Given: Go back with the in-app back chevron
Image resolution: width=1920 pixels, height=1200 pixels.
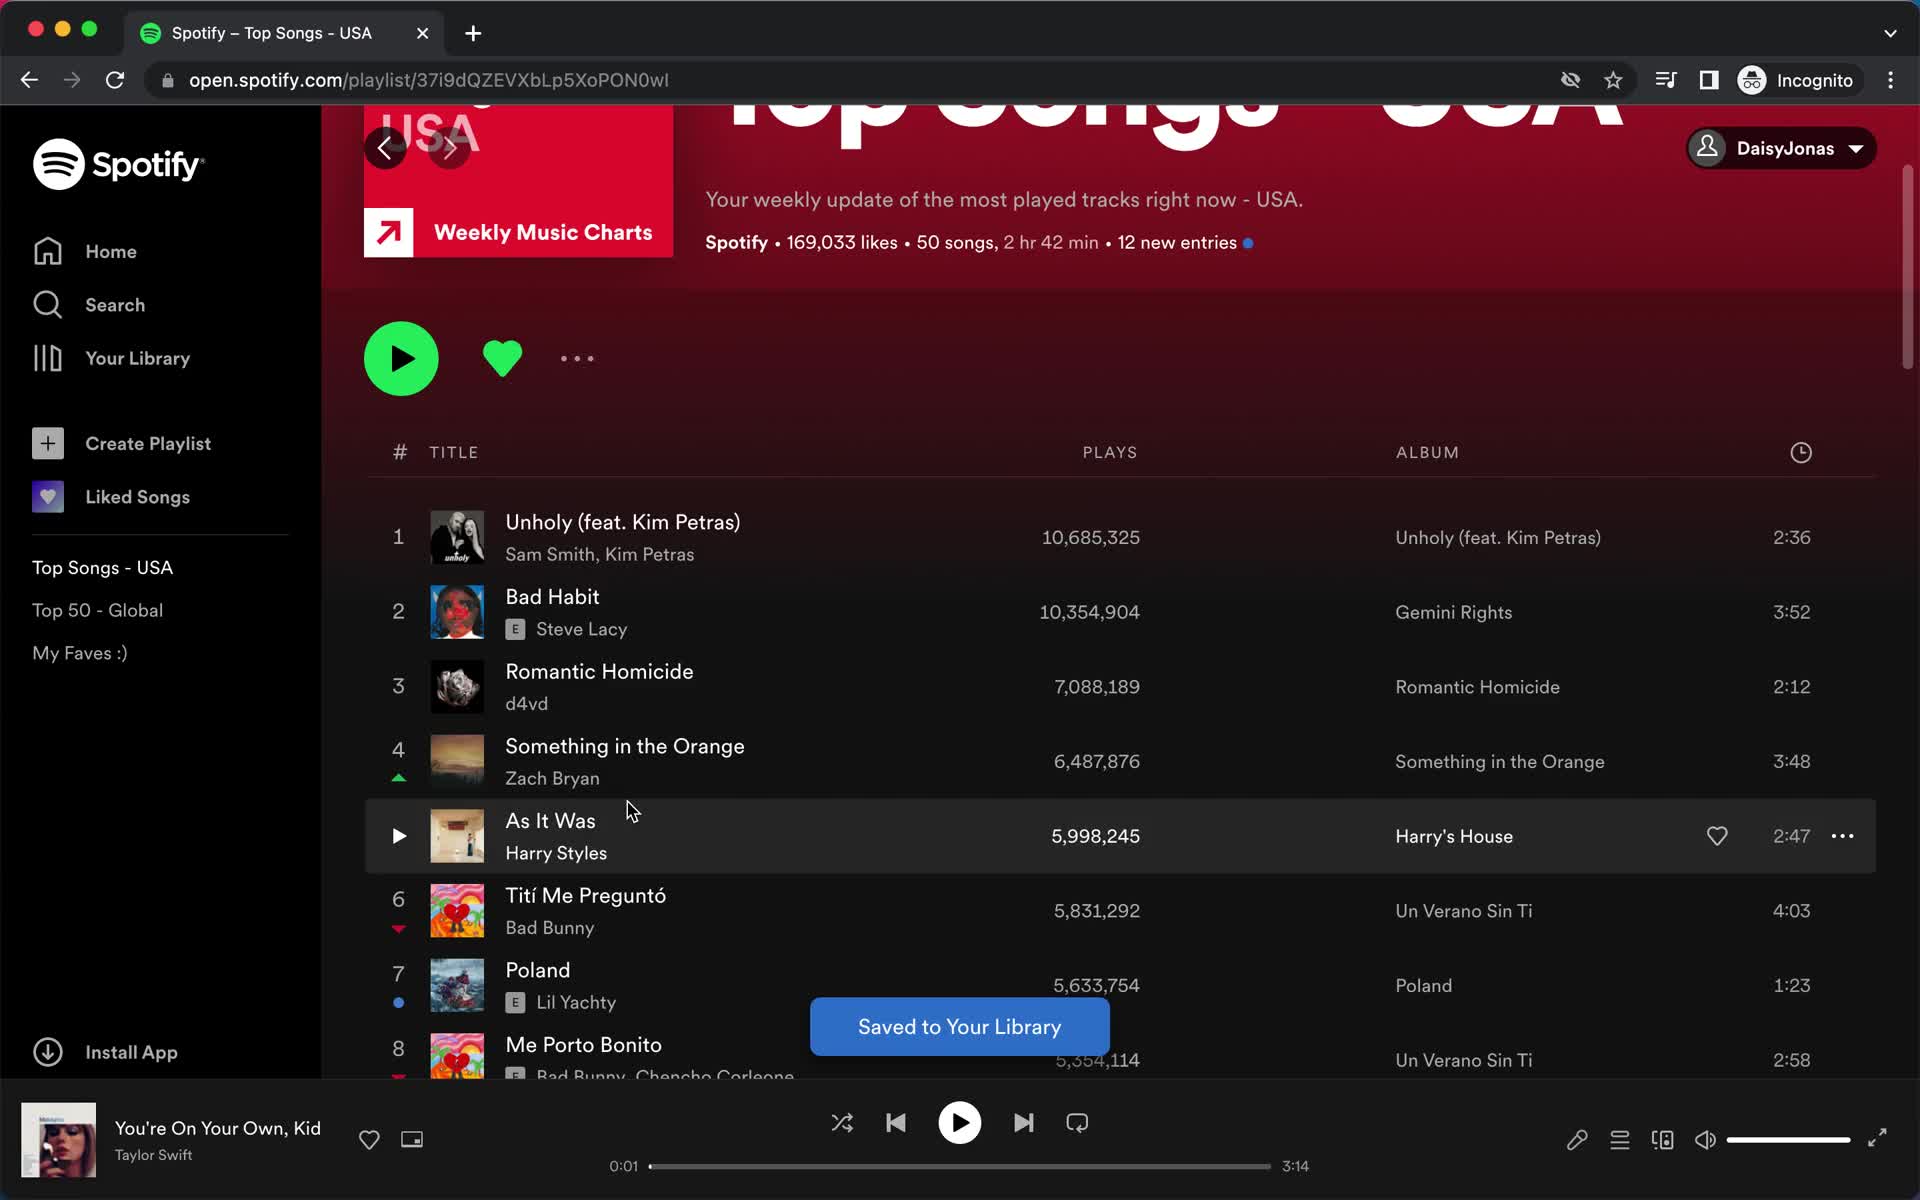Looking at the screenshot, I should click(x=385, y=149).
